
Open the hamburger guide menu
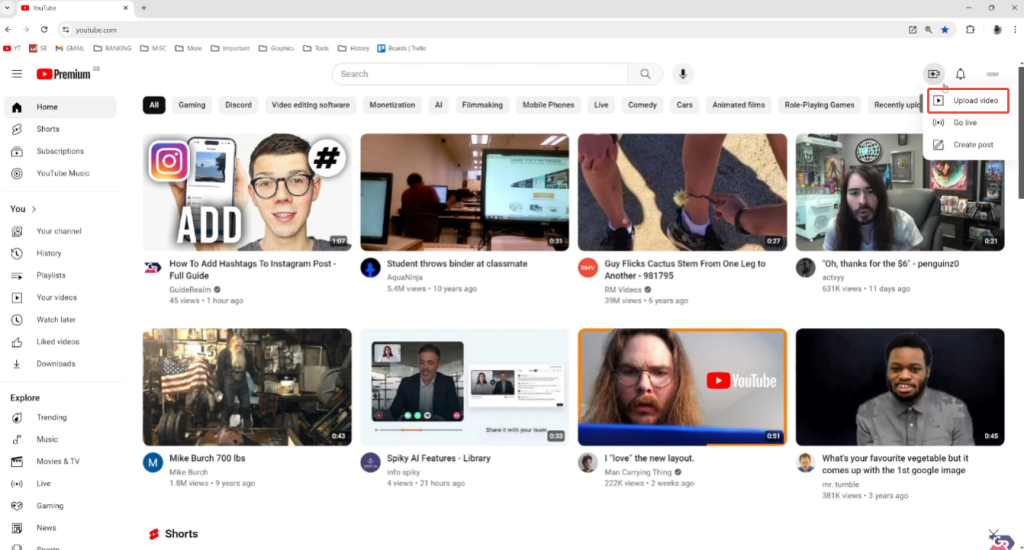[17, 74]
